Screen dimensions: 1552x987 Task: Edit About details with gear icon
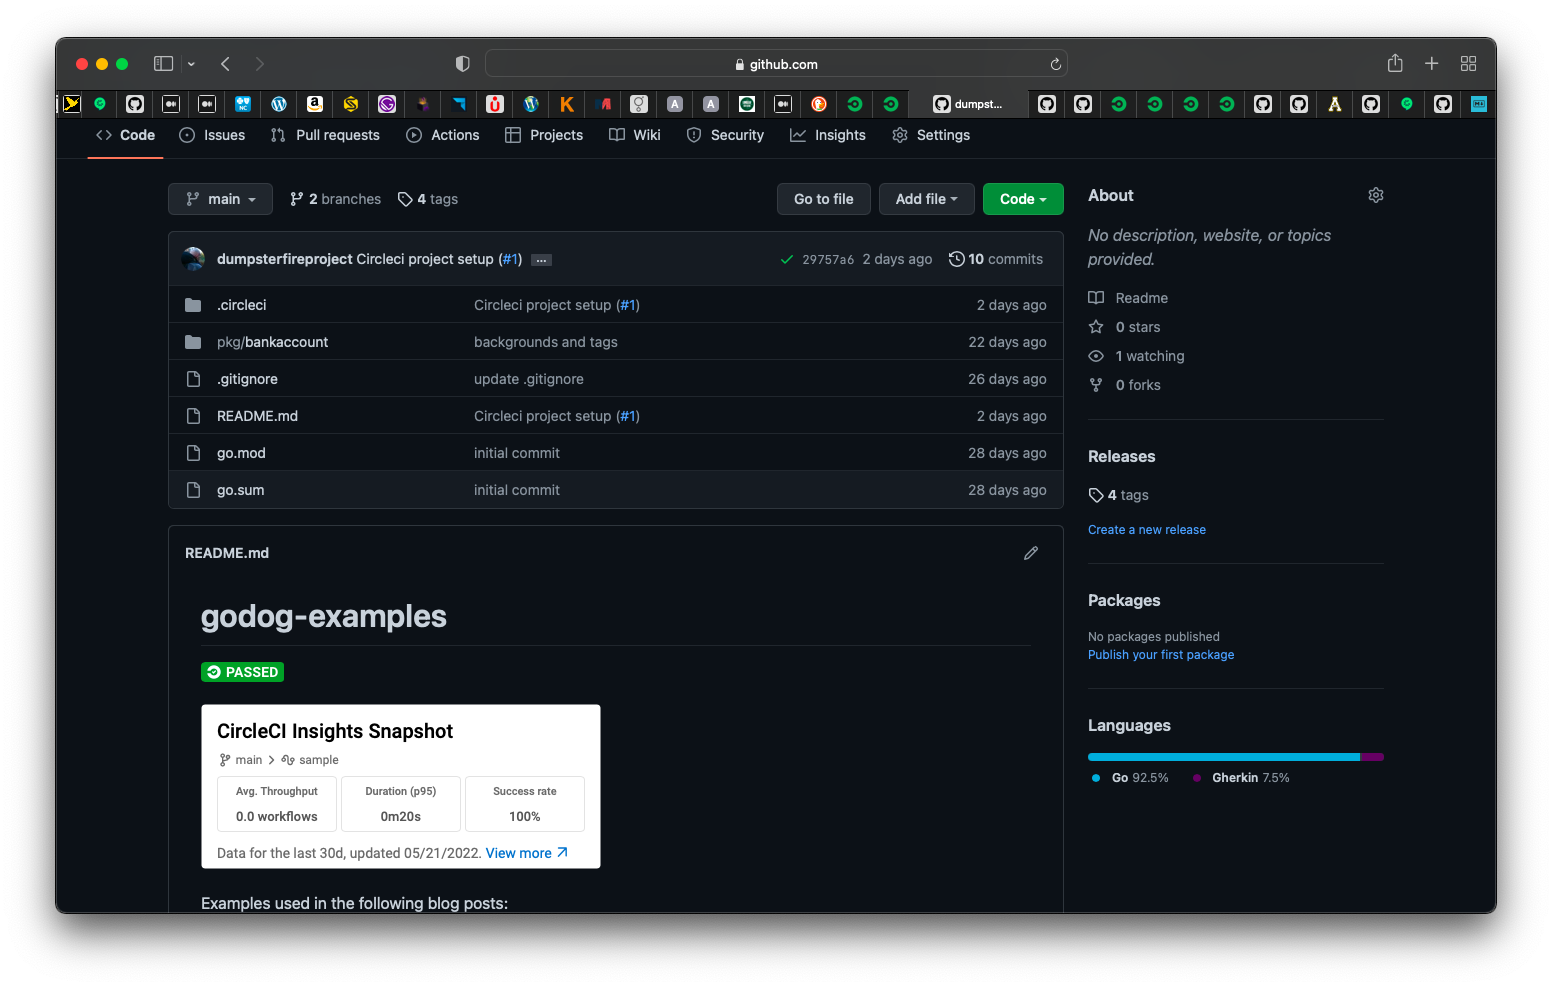[x=1376, y=195]
